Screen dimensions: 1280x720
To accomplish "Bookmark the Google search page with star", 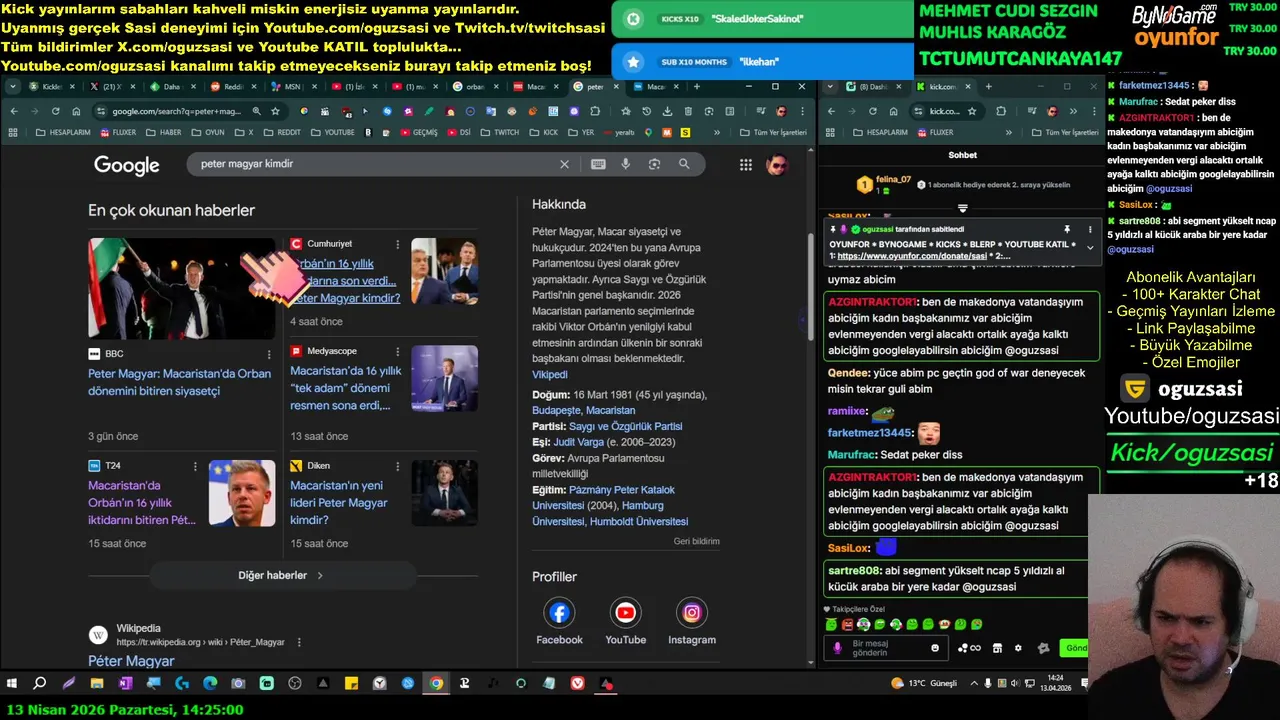I will [275, 111].
